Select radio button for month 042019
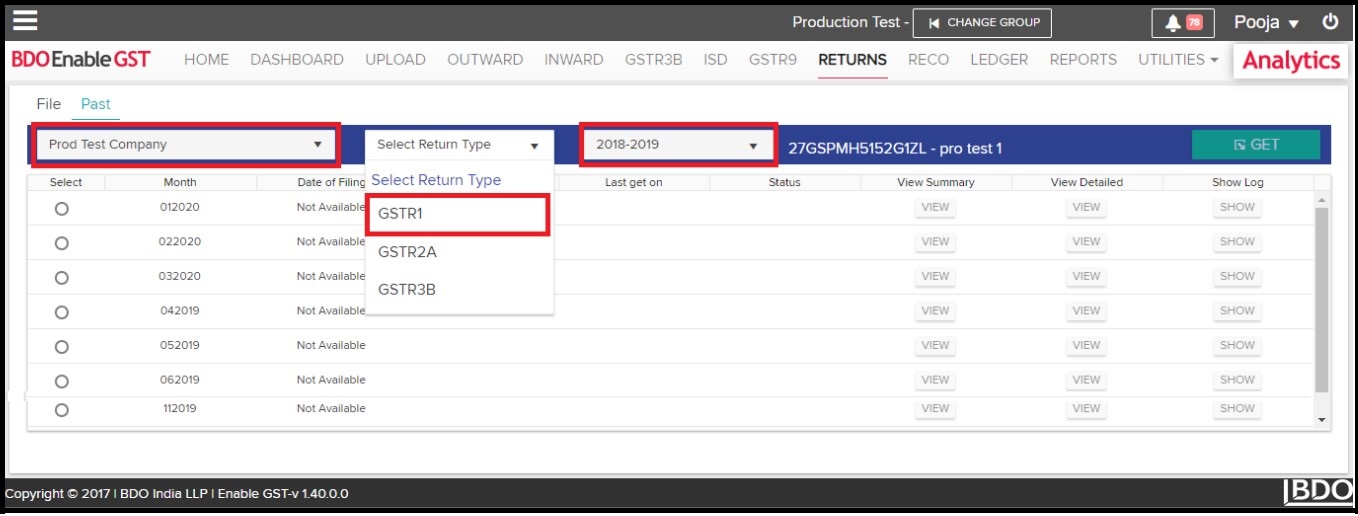 61,312
